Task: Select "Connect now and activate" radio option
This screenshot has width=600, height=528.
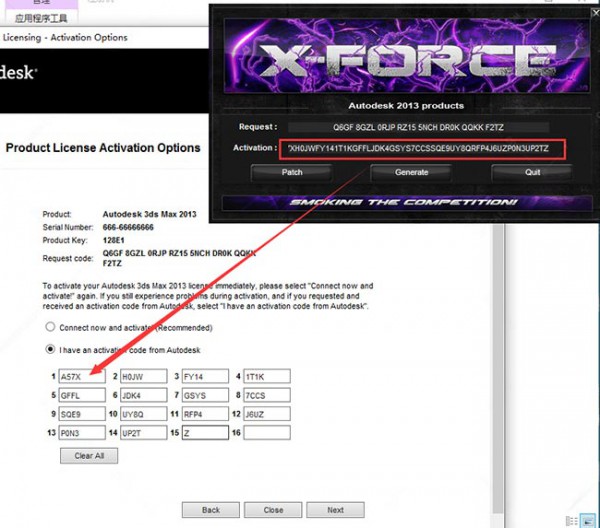Action: click(50, 327)
